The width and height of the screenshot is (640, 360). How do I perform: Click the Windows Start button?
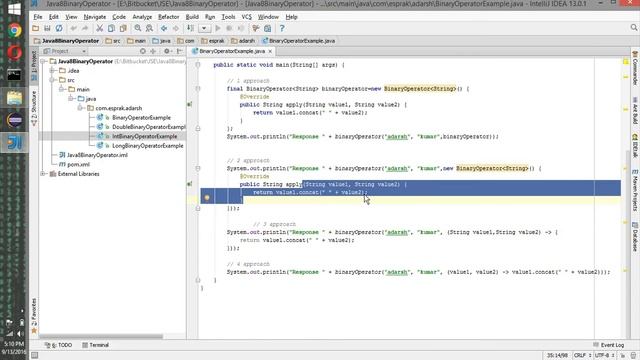click(x=14, y=9)
